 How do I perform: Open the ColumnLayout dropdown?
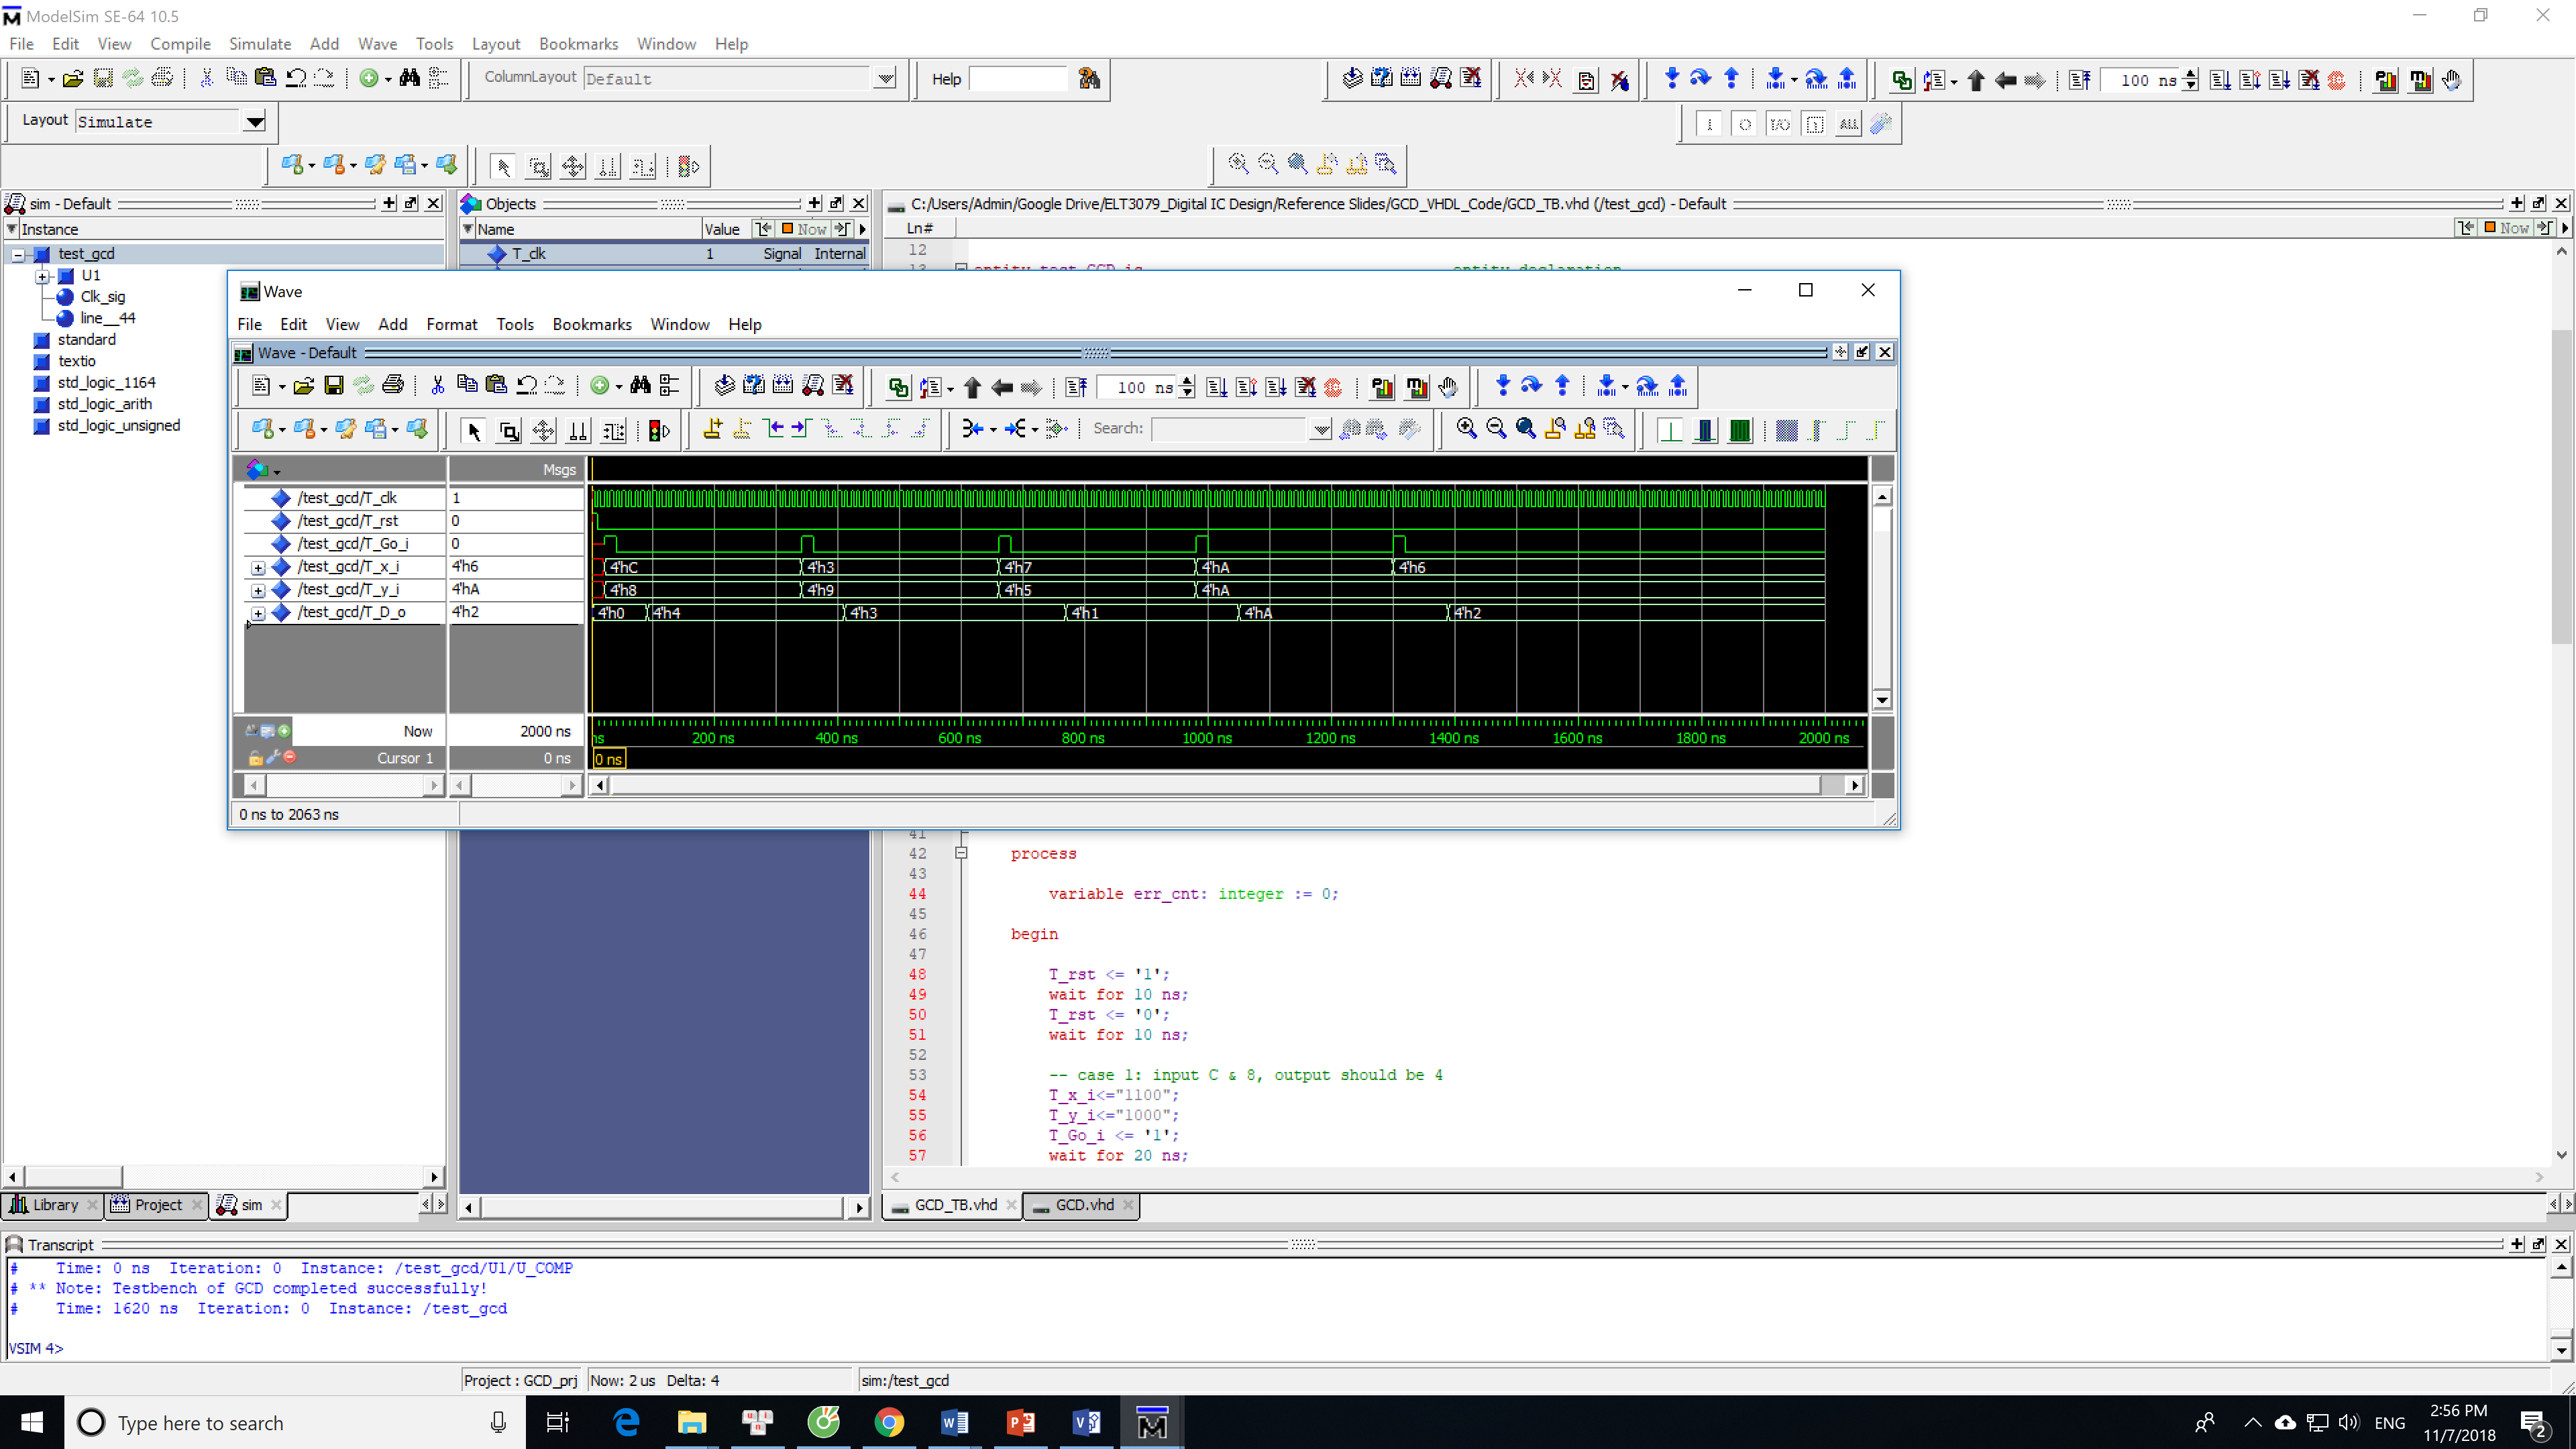tap(884, 79)
